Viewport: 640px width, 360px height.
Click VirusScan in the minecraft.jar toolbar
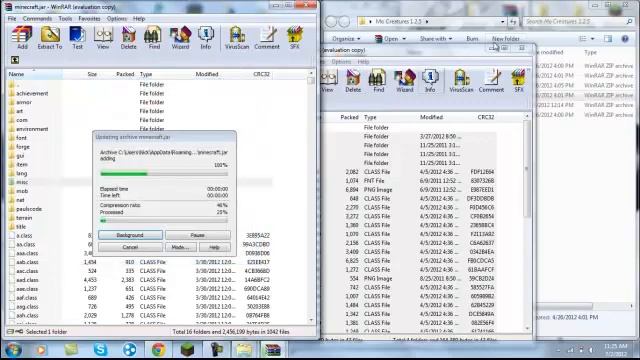click(x=237, y=38)
